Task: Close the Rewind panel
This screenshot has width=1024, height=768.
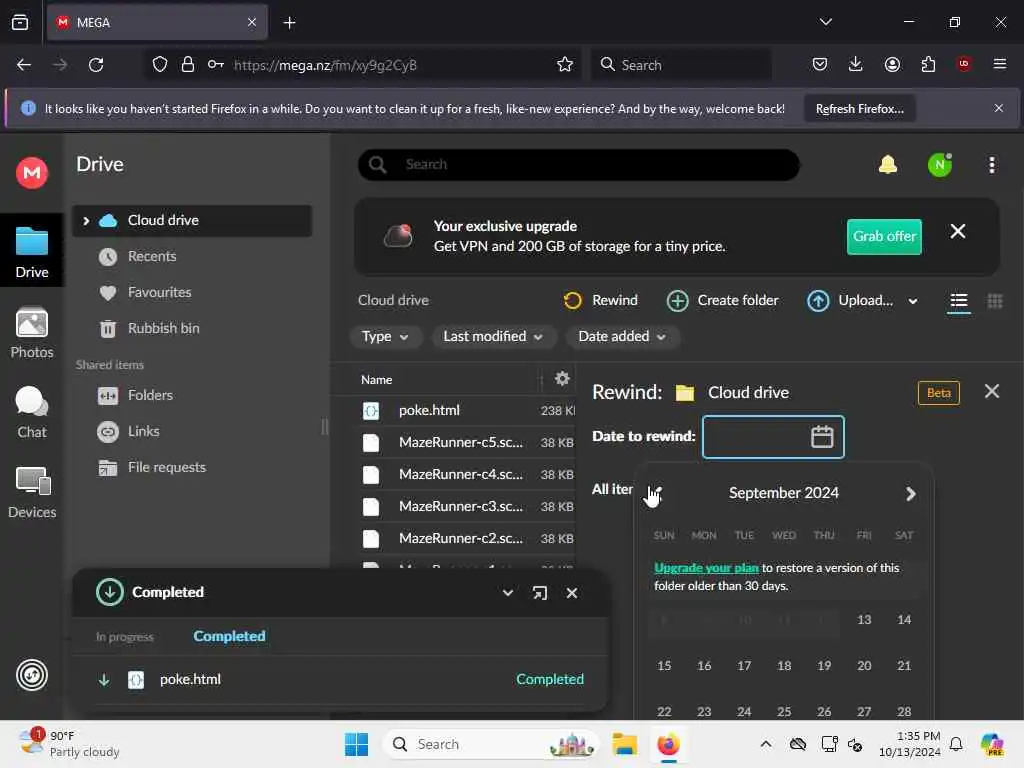Action: (x=991, y=391)
